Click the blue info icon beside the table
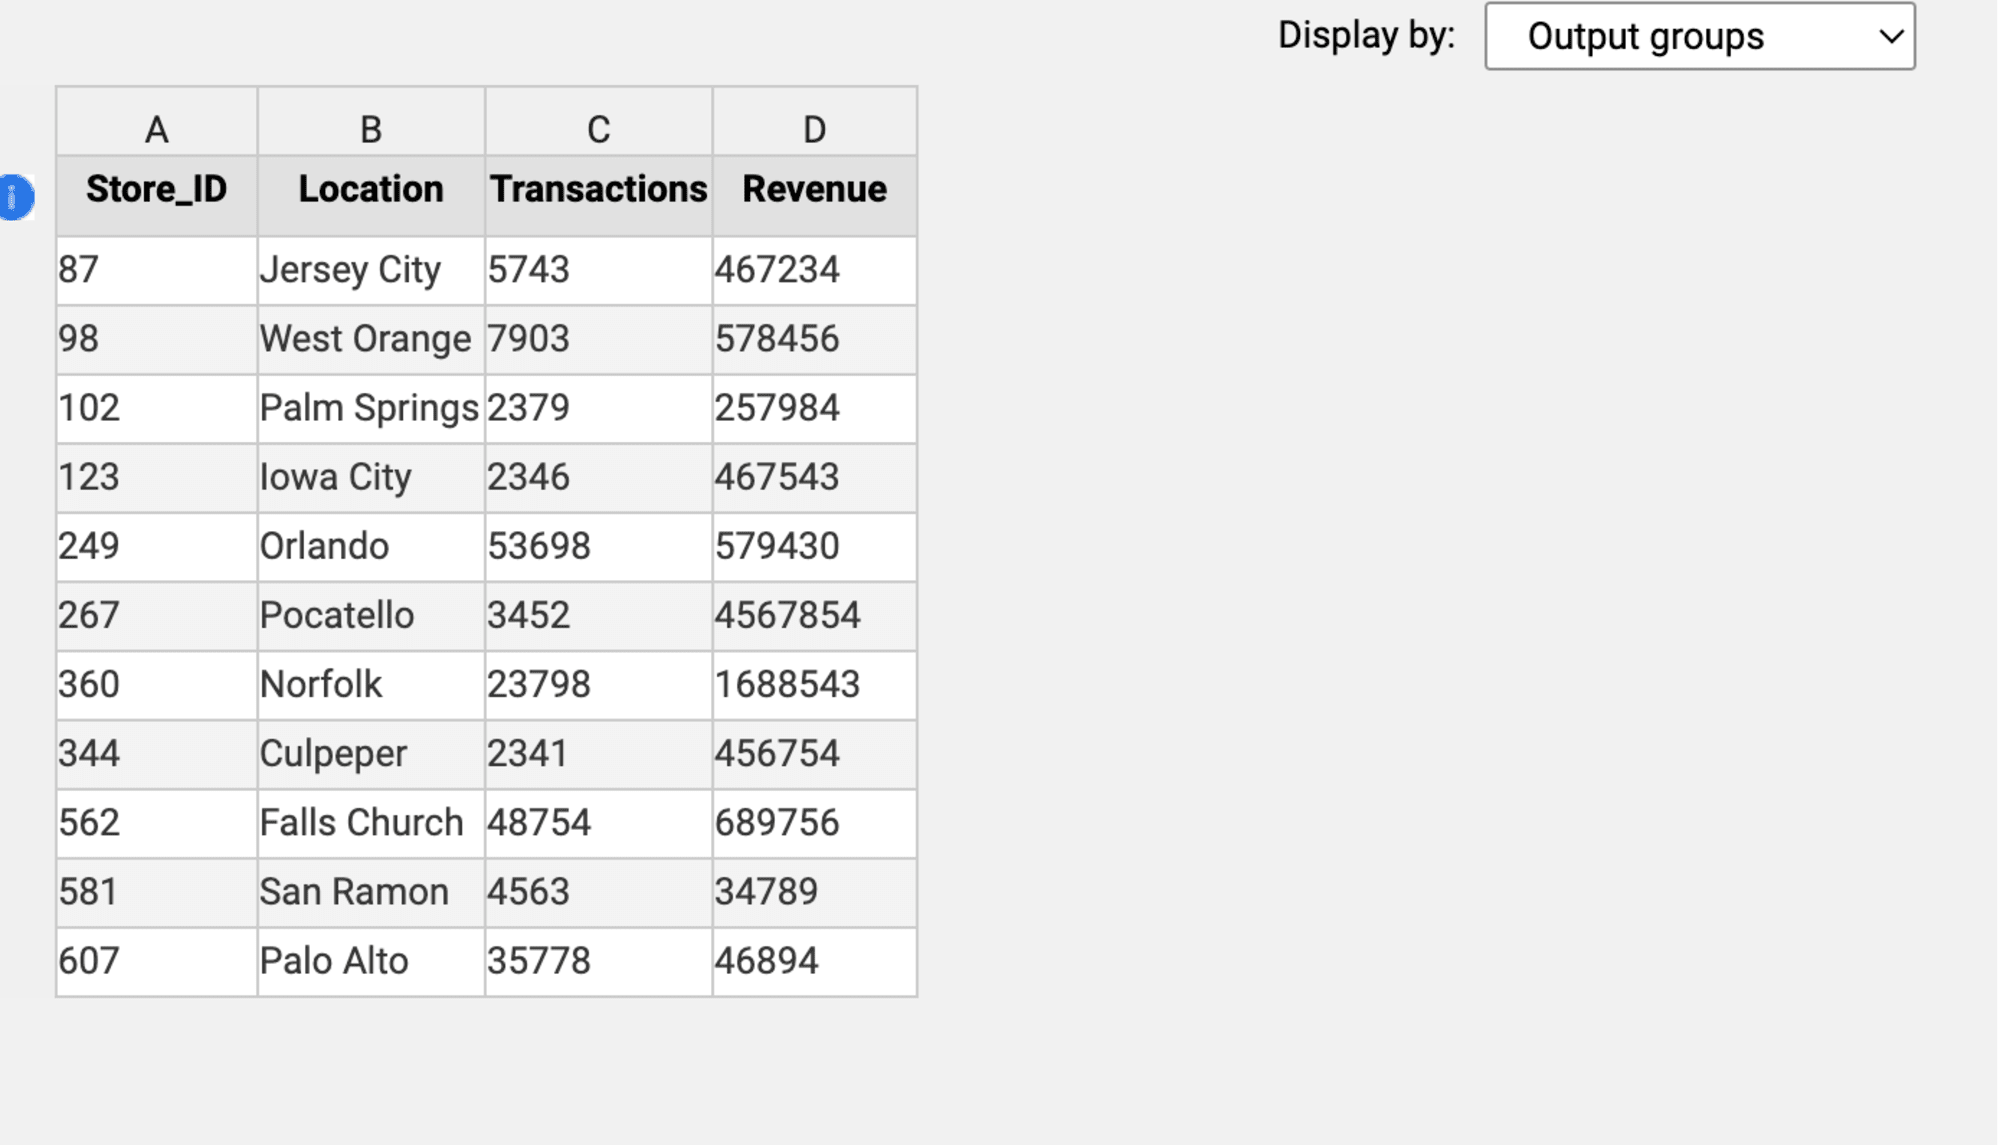Viewport: 2000px width, 1145px height. pos(16,197)
